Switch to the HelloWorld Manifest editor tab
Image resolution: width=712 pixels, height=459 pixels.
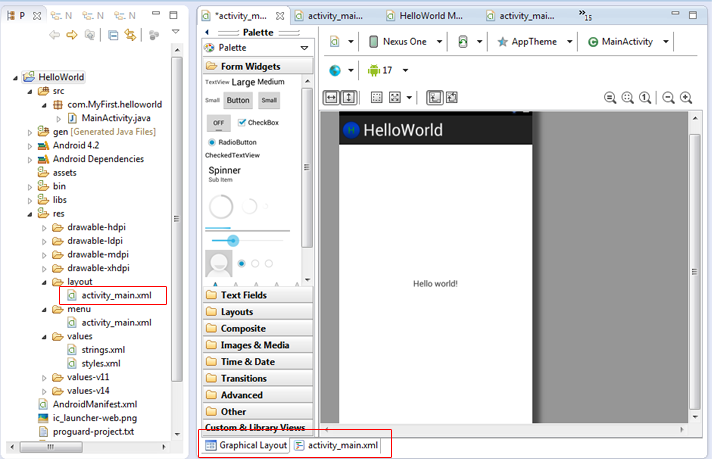[x=425, y=16]
